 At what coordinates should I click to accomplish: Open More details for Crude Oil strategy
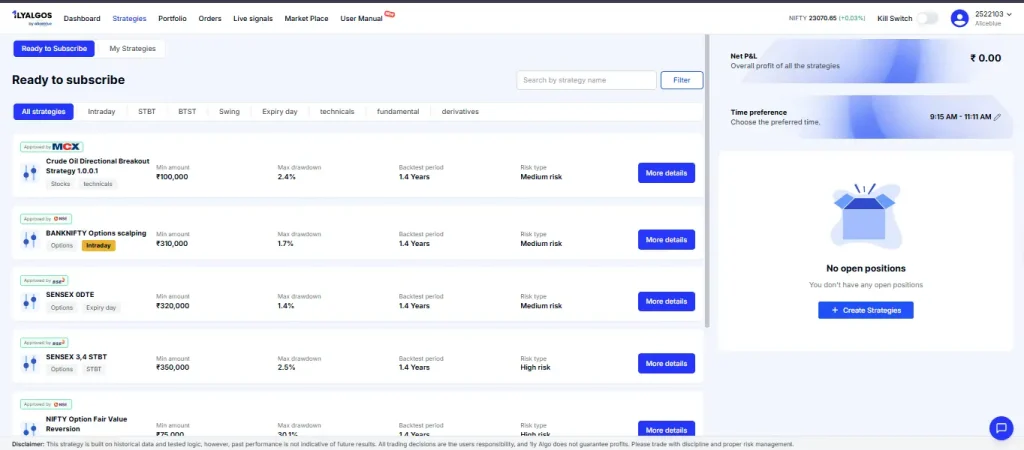click(666, 173)
